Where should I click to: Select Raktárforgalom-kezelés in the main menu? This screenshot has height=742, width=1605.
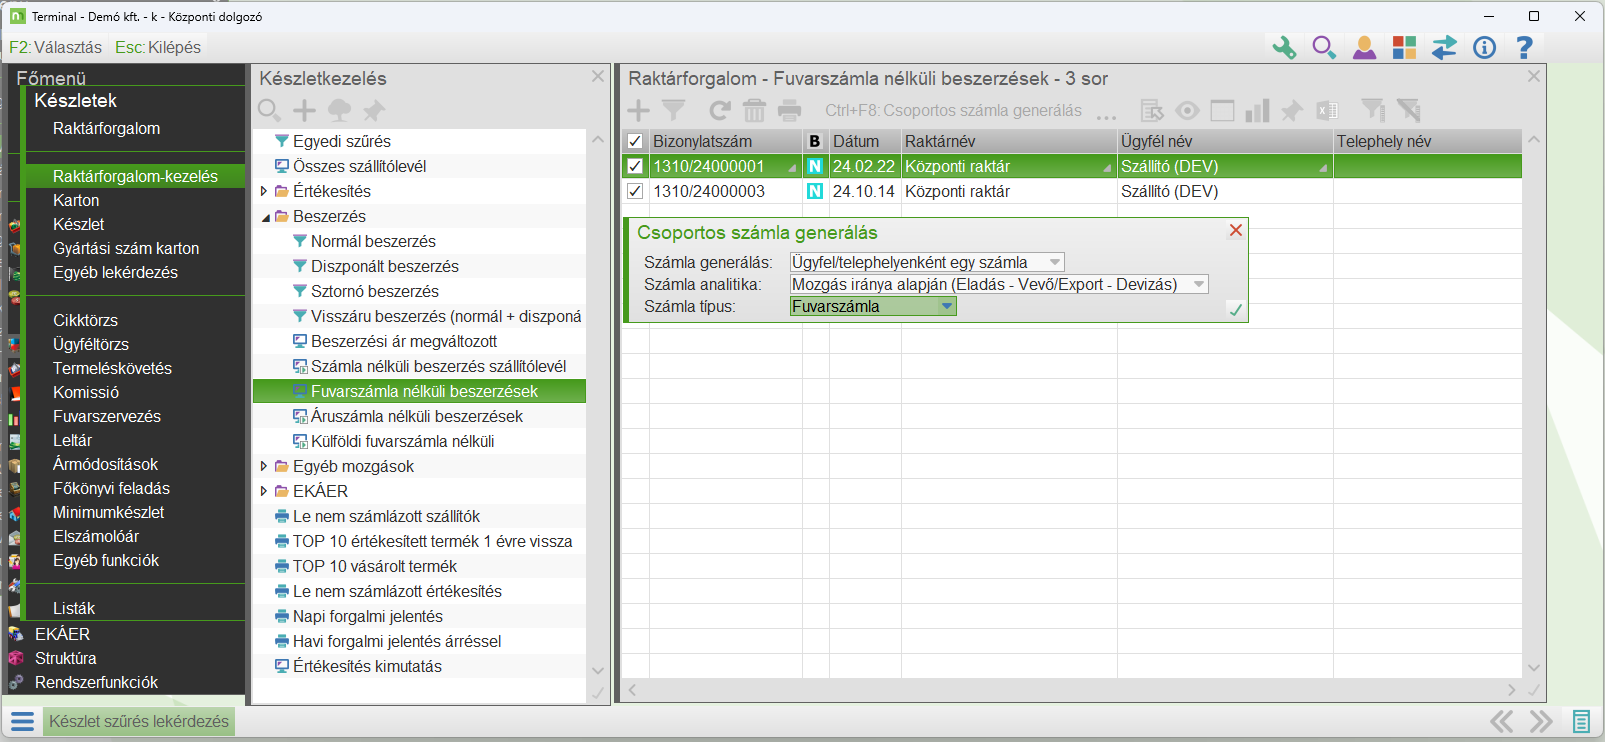click(135, 176)
